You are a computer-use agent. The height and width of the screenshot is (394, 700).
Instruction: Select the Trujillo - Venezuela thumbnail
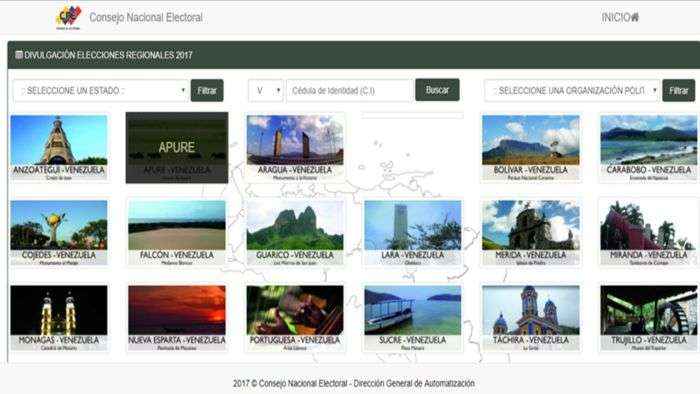[x=649, y=318]
